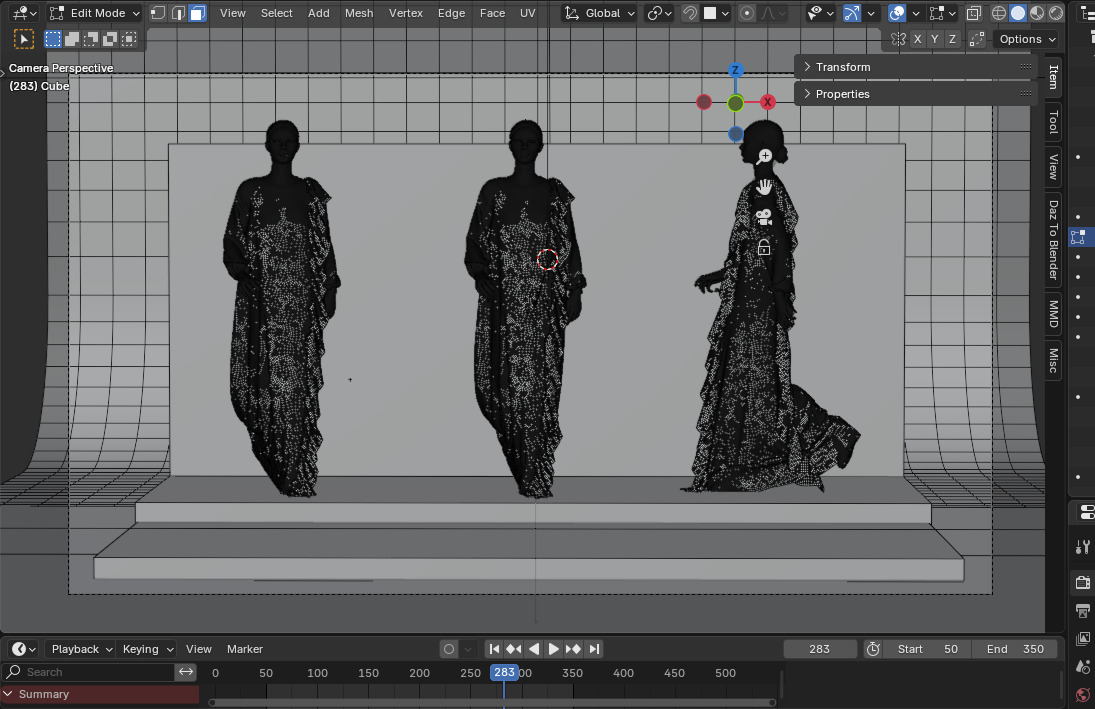
Task: Set selection mode to extend
Action: click(x=72, y=39)
